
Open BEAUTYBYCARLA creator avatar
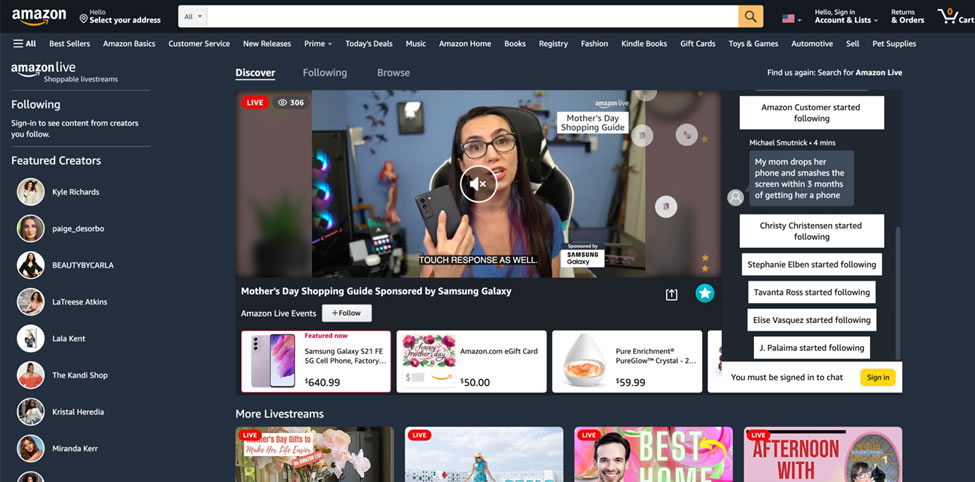[x=30, y=266]
